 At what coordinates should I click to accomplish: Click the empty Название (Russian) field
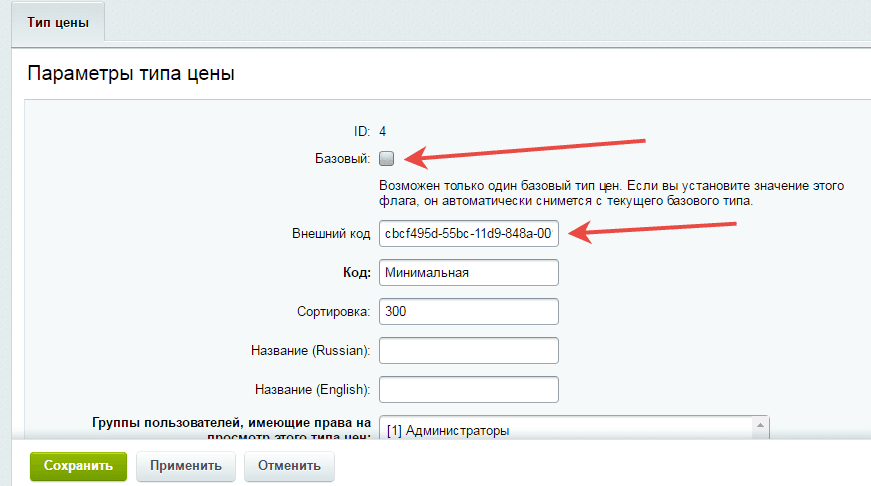click(x=467, y=350)
